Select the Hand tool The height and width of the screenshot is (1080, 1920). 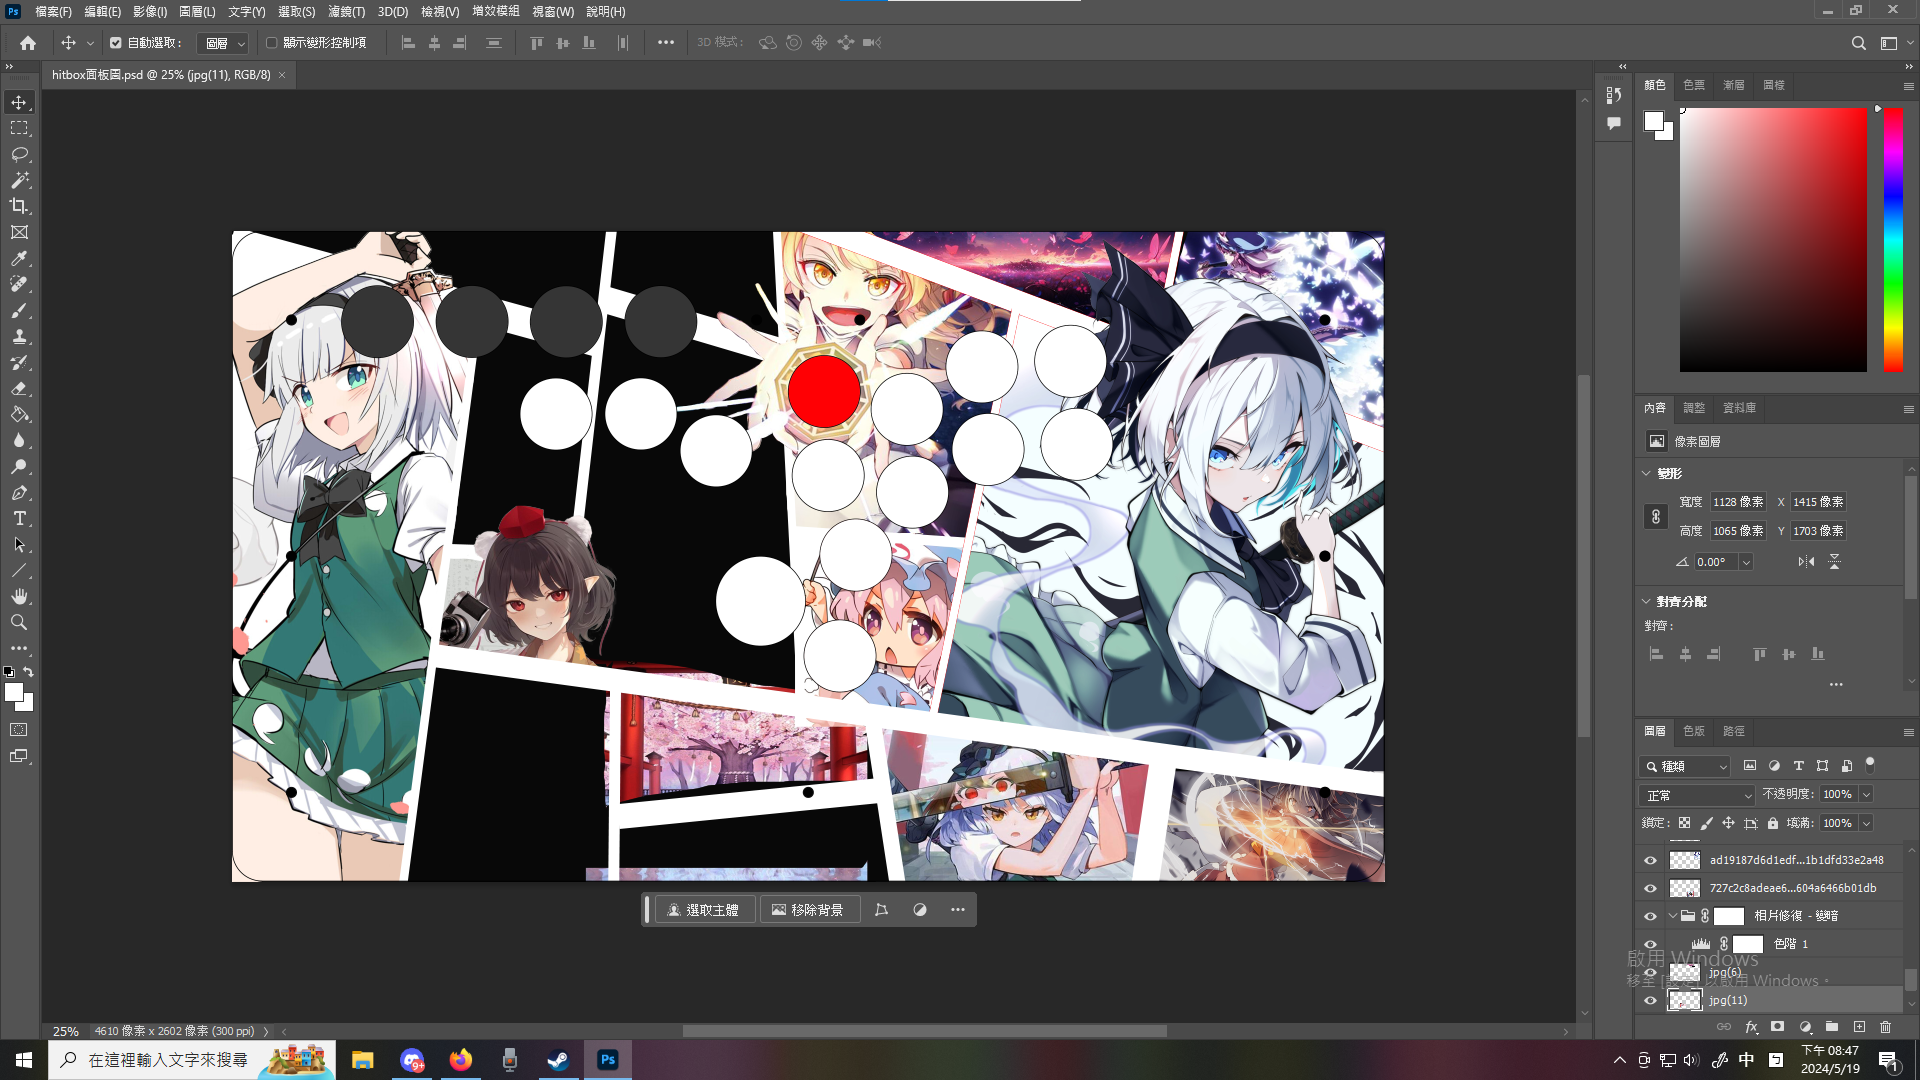point(19,596)
